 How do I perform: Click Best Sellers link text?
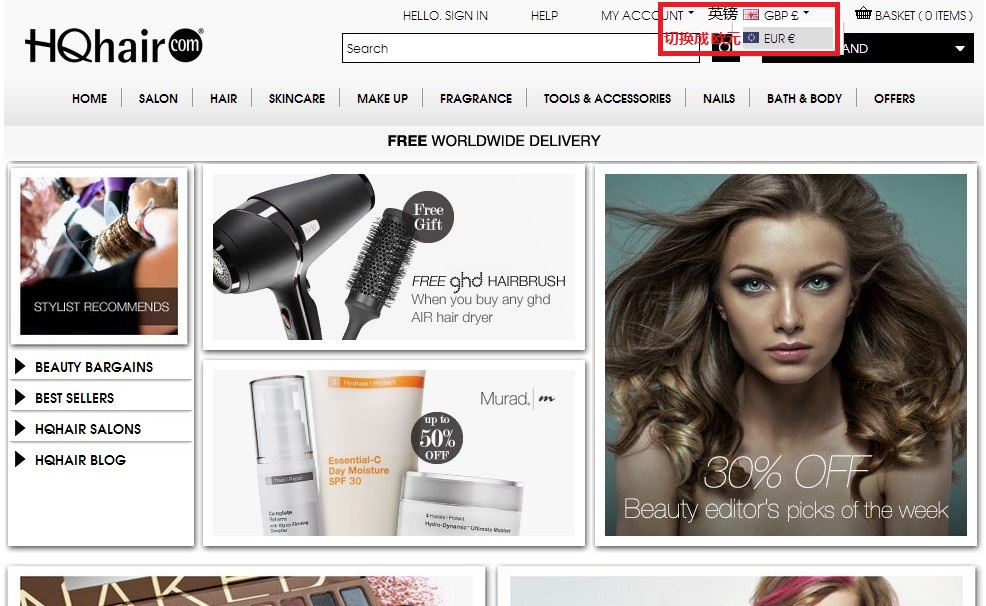point(74,398)
